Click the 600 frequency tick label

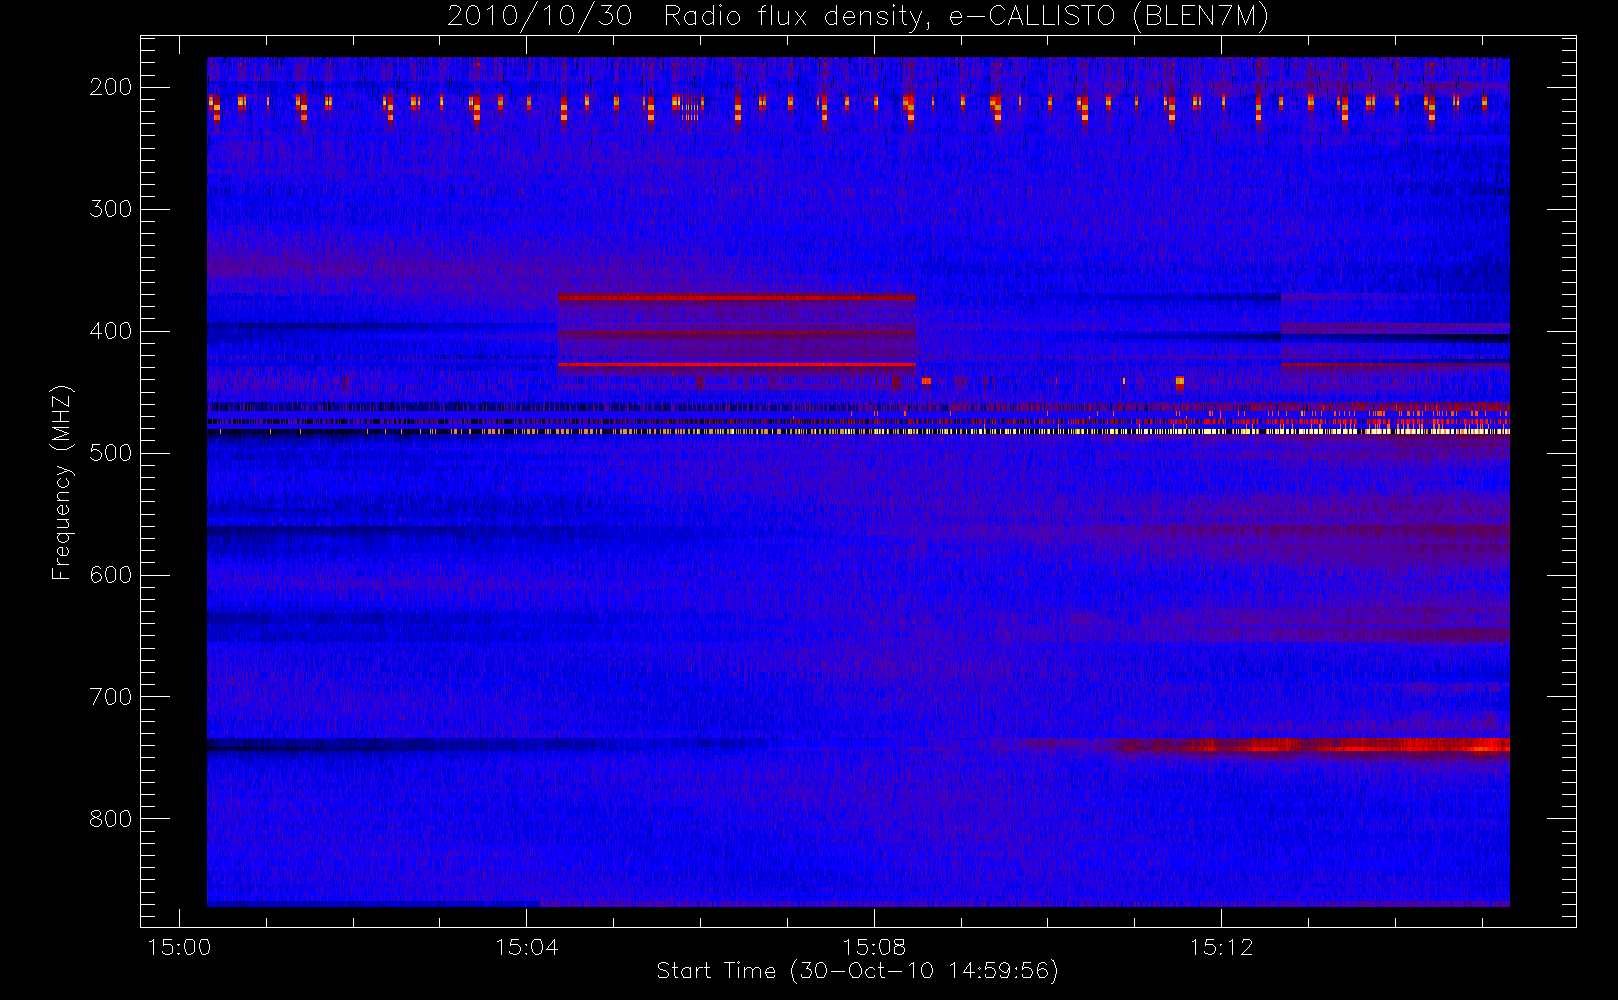point(110,575)
